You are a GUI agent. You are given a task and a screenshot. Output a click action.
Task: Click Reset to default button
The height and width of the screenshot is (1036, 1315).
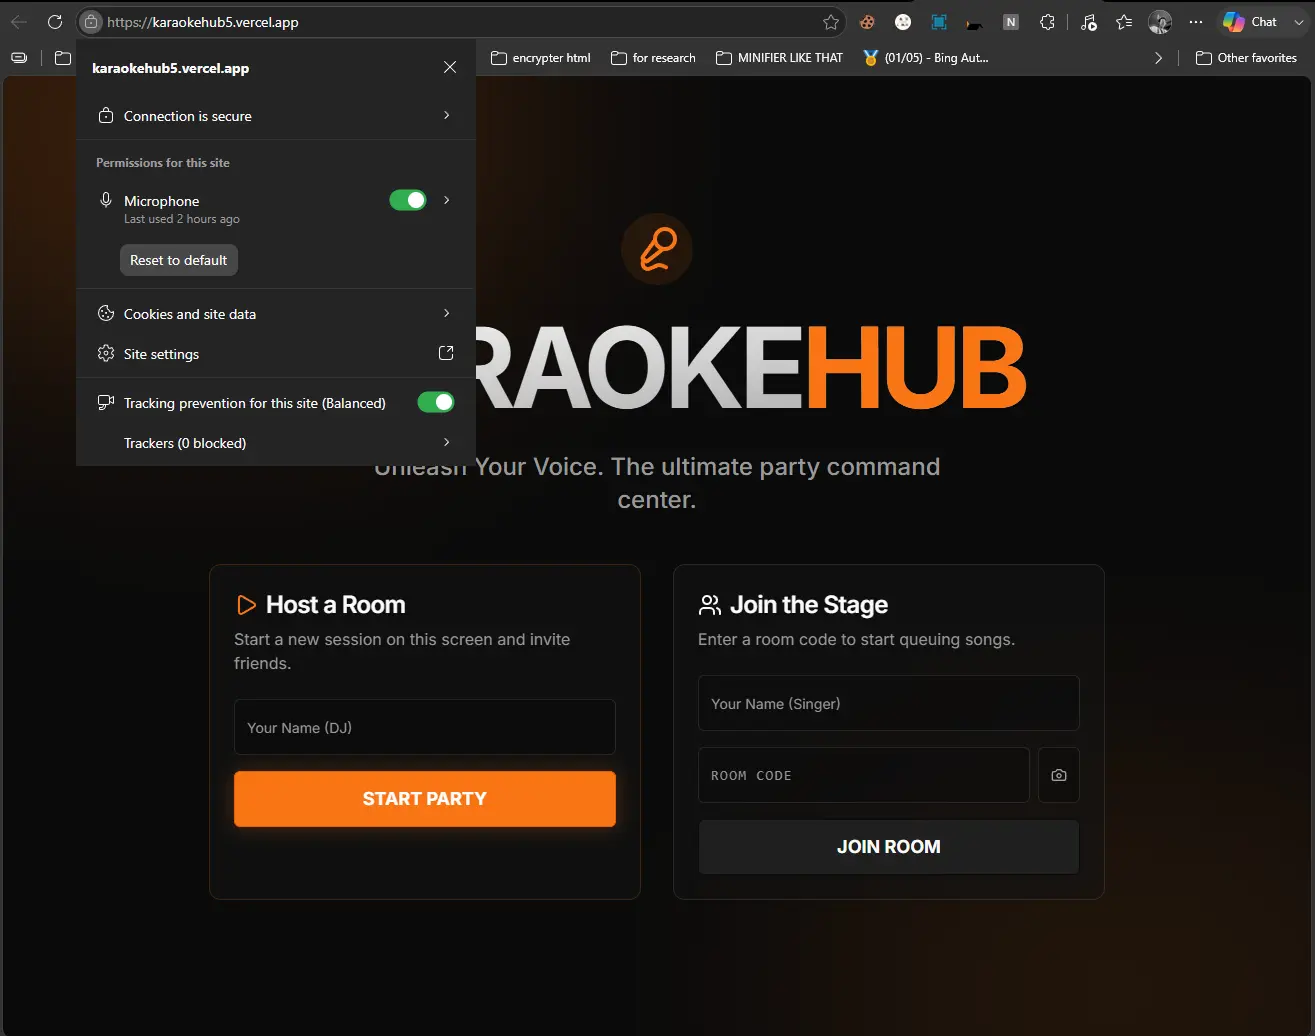tap(179, 260)
